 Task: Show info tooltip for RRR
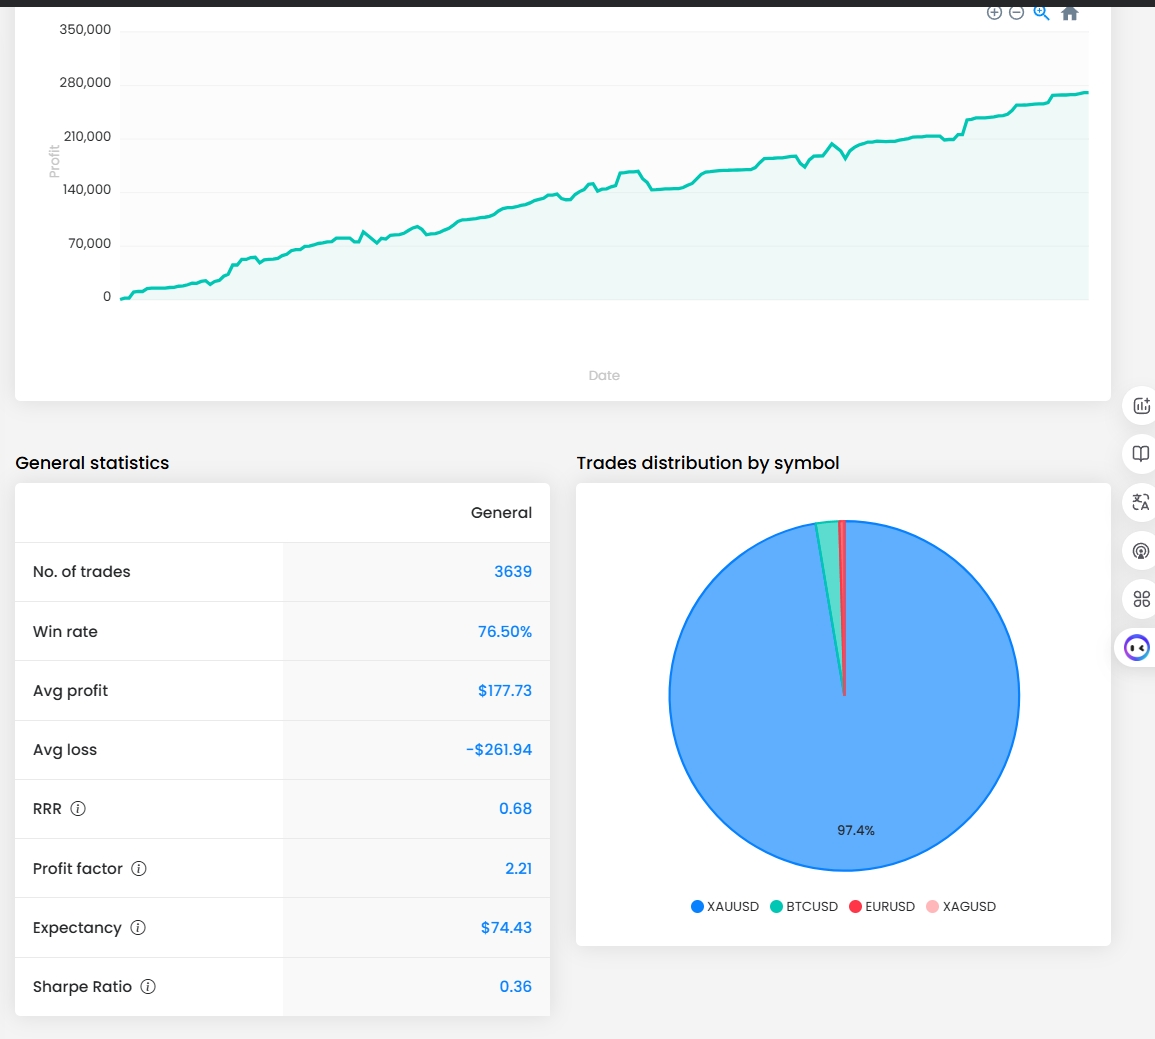(78, 809)
